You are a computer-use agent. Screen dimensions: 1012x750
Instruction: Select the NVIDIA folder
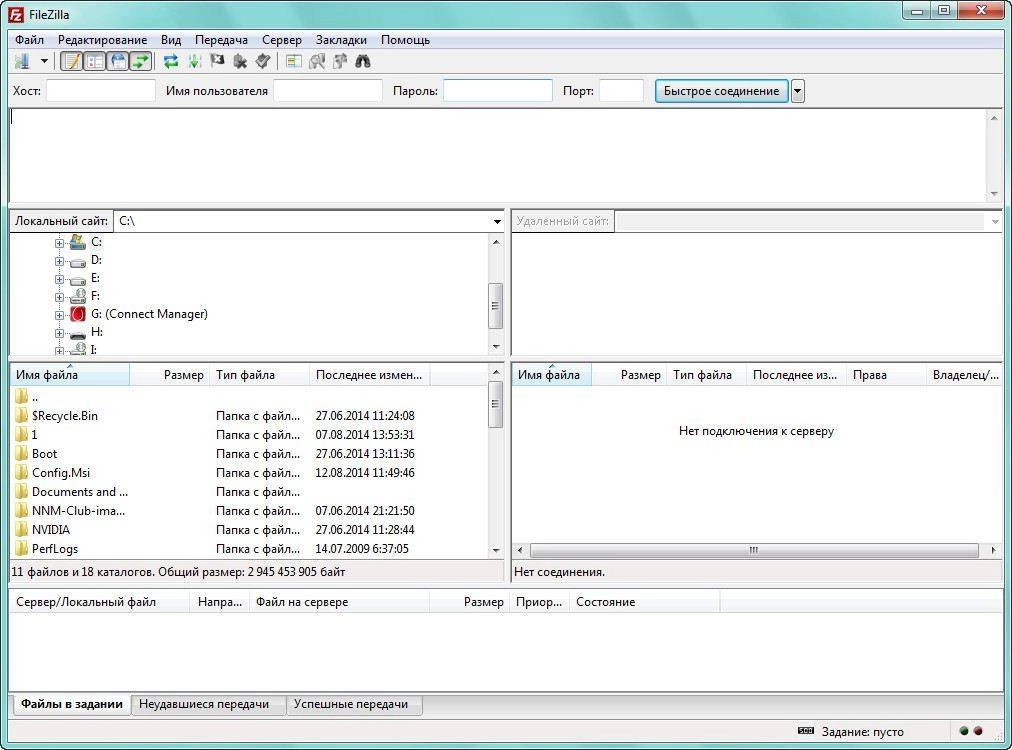[x=51, y=530]
